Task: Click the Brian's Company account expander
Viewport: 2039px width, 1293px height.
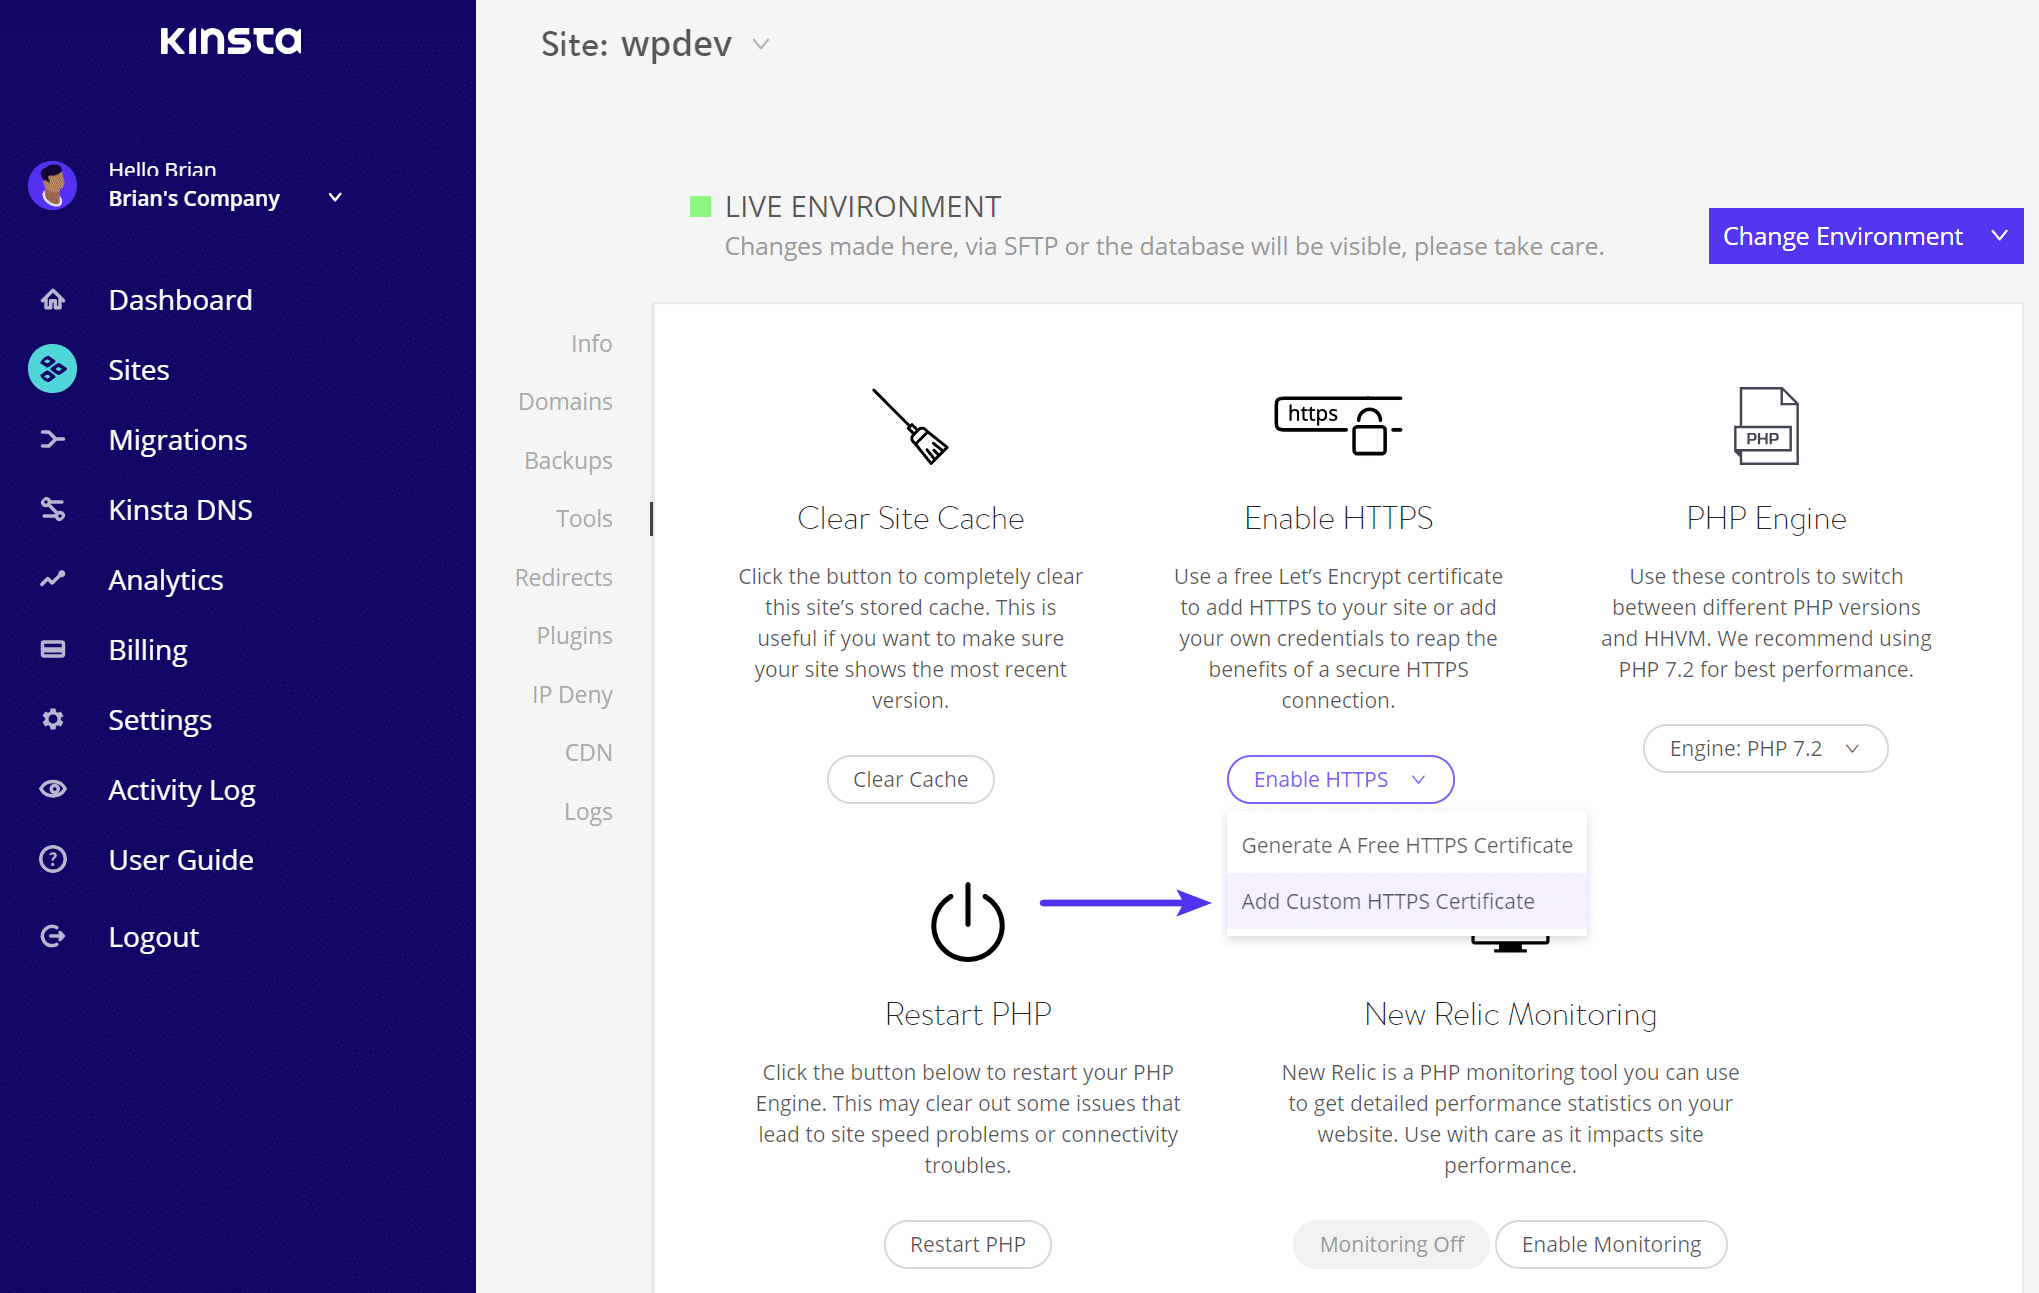Action: [x=334, y=198]
